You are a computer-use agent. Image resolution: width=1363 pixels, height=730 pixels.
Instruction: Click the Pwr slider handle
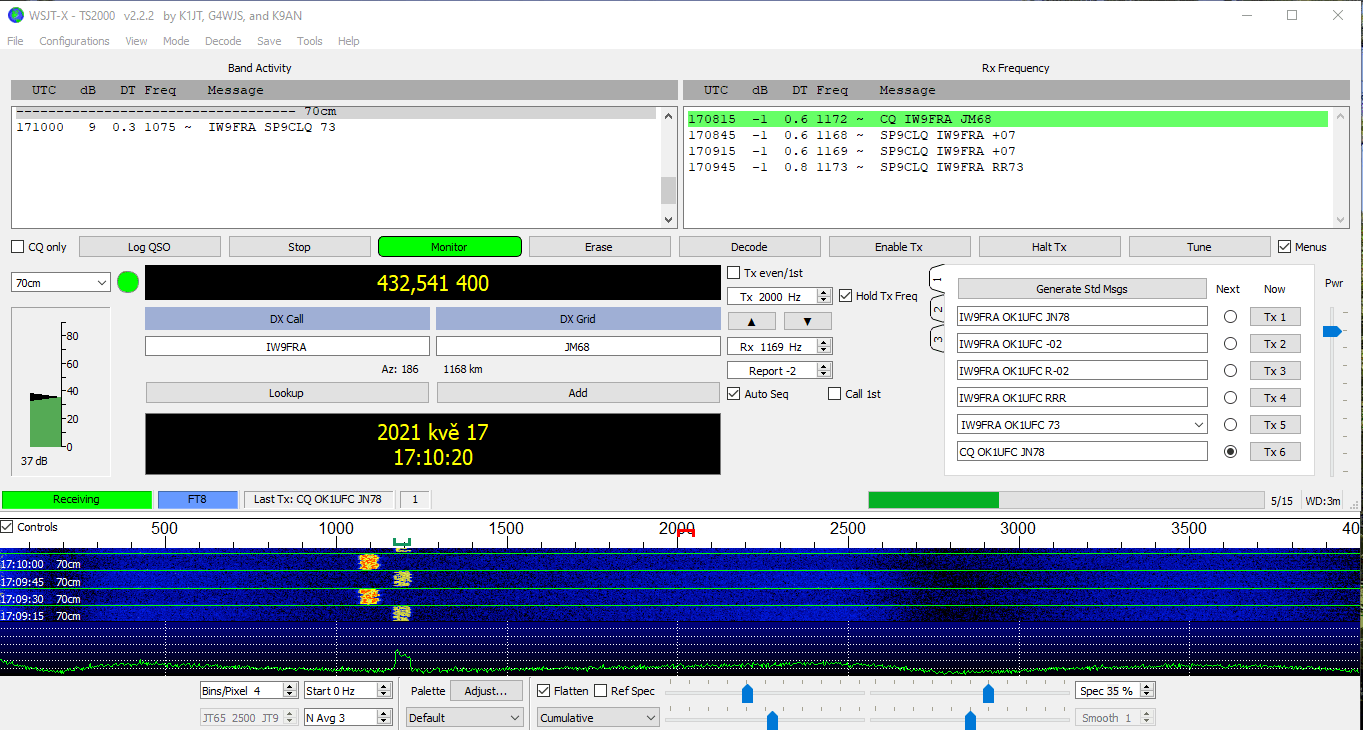pos(1331,331)
